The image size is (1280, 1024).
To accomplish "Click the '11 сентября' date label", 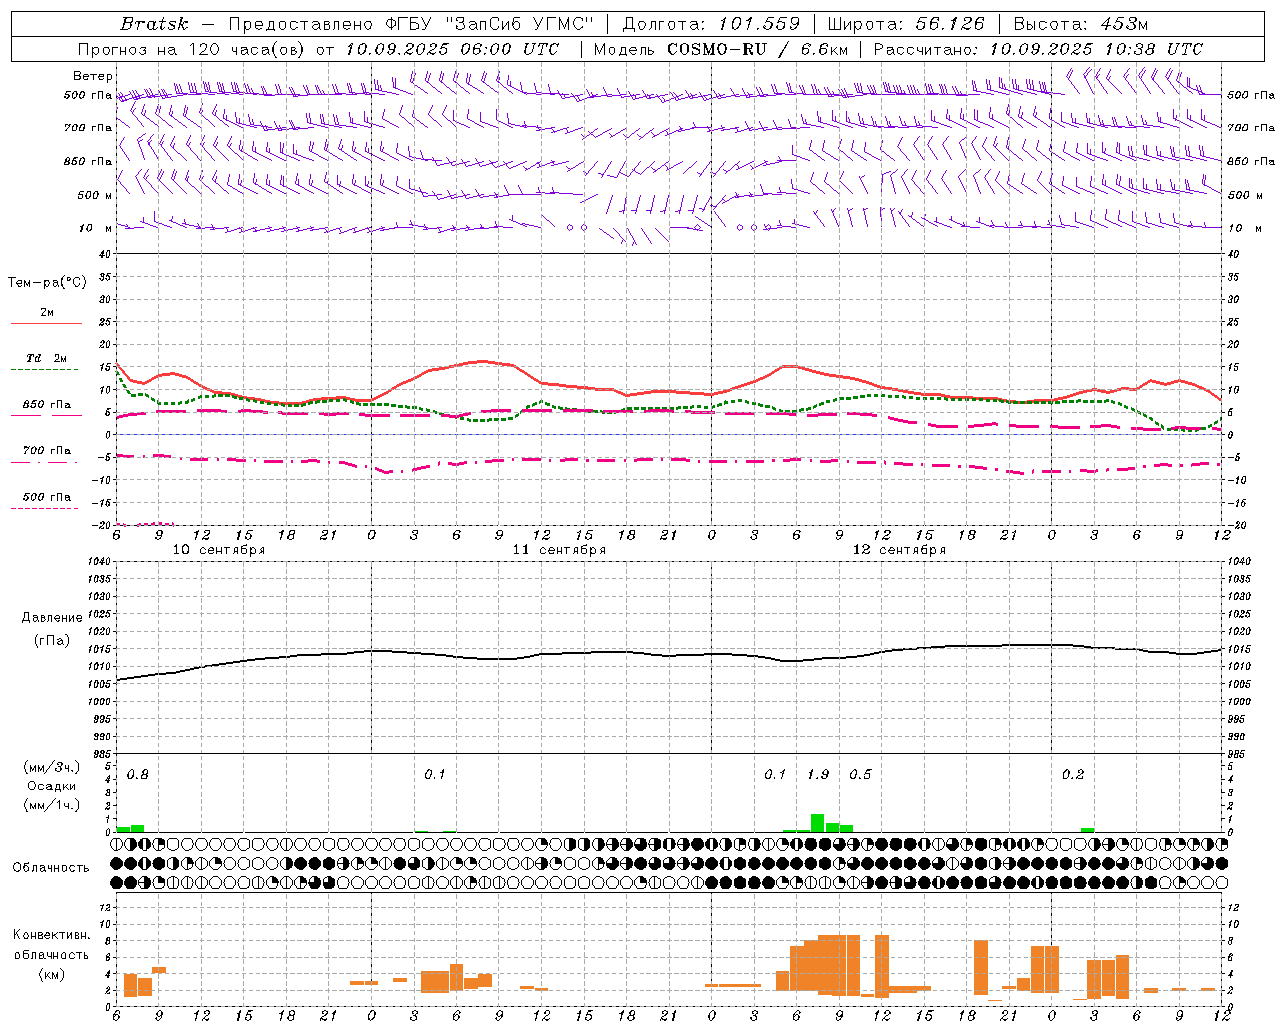I will coord(559,550).
